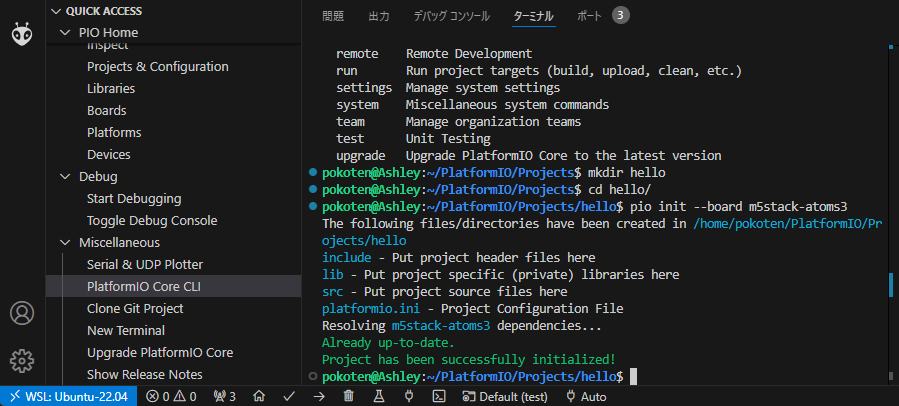Click the forwarded ports indicator showing 3
Image resolution: width=899 pixels, height=406 pixels.
(224, 396)
